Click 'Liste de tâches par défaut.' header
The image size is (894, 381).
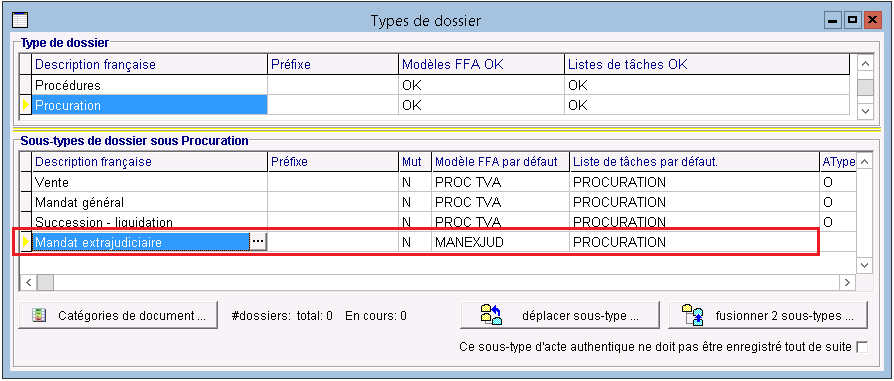pos(693,162)
